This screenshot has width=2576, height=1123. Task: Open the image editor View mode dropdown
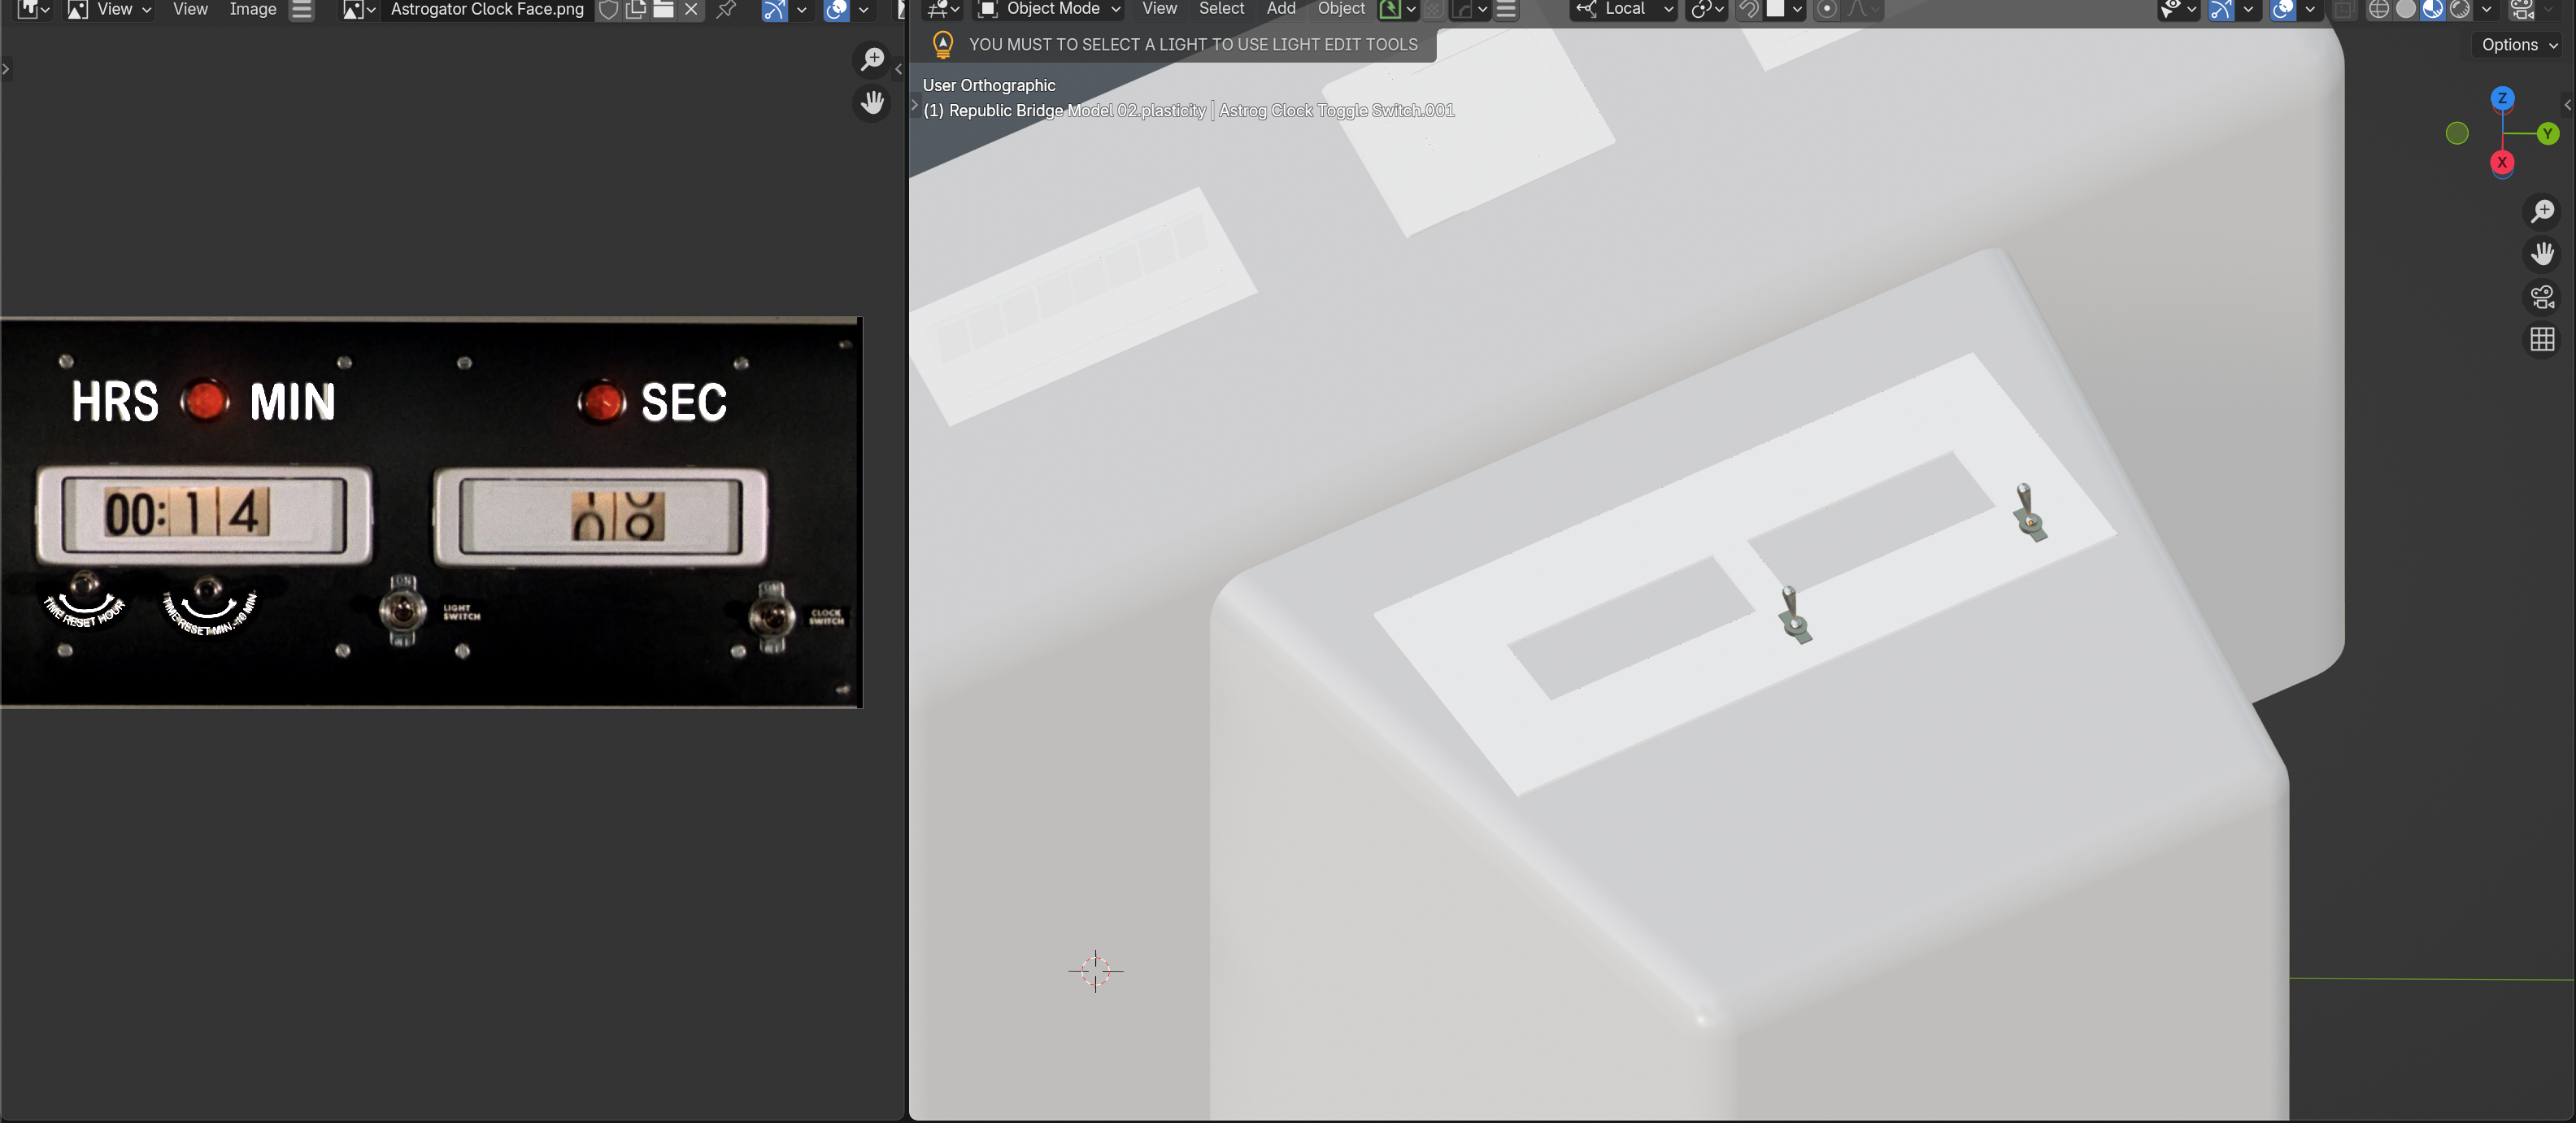(109, 9)
